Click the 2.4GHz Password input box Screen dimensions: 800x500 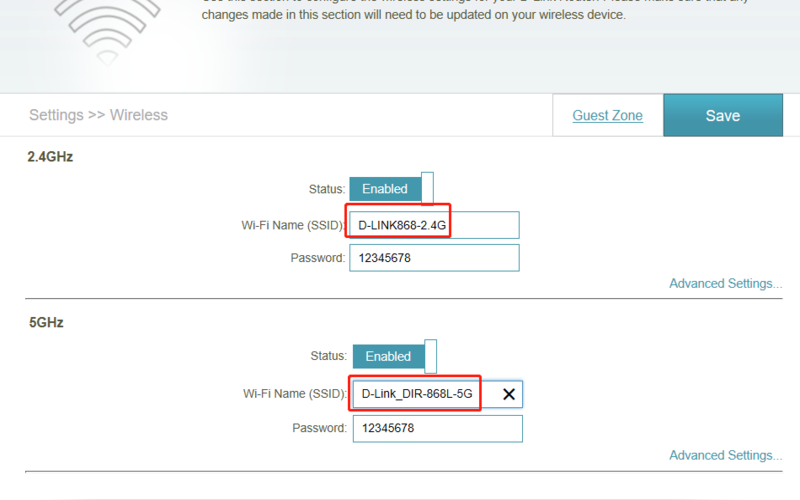pos(434,258)
